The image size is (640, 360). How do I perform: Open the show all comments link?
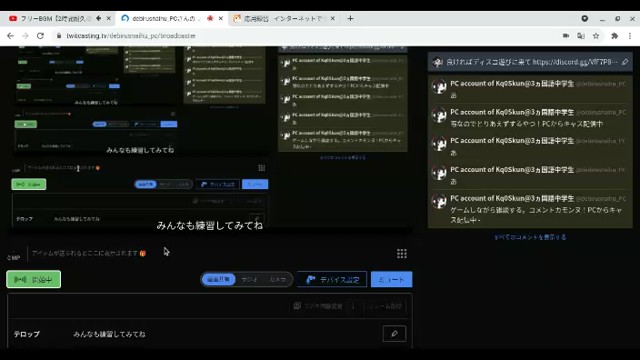coord(530,237)
